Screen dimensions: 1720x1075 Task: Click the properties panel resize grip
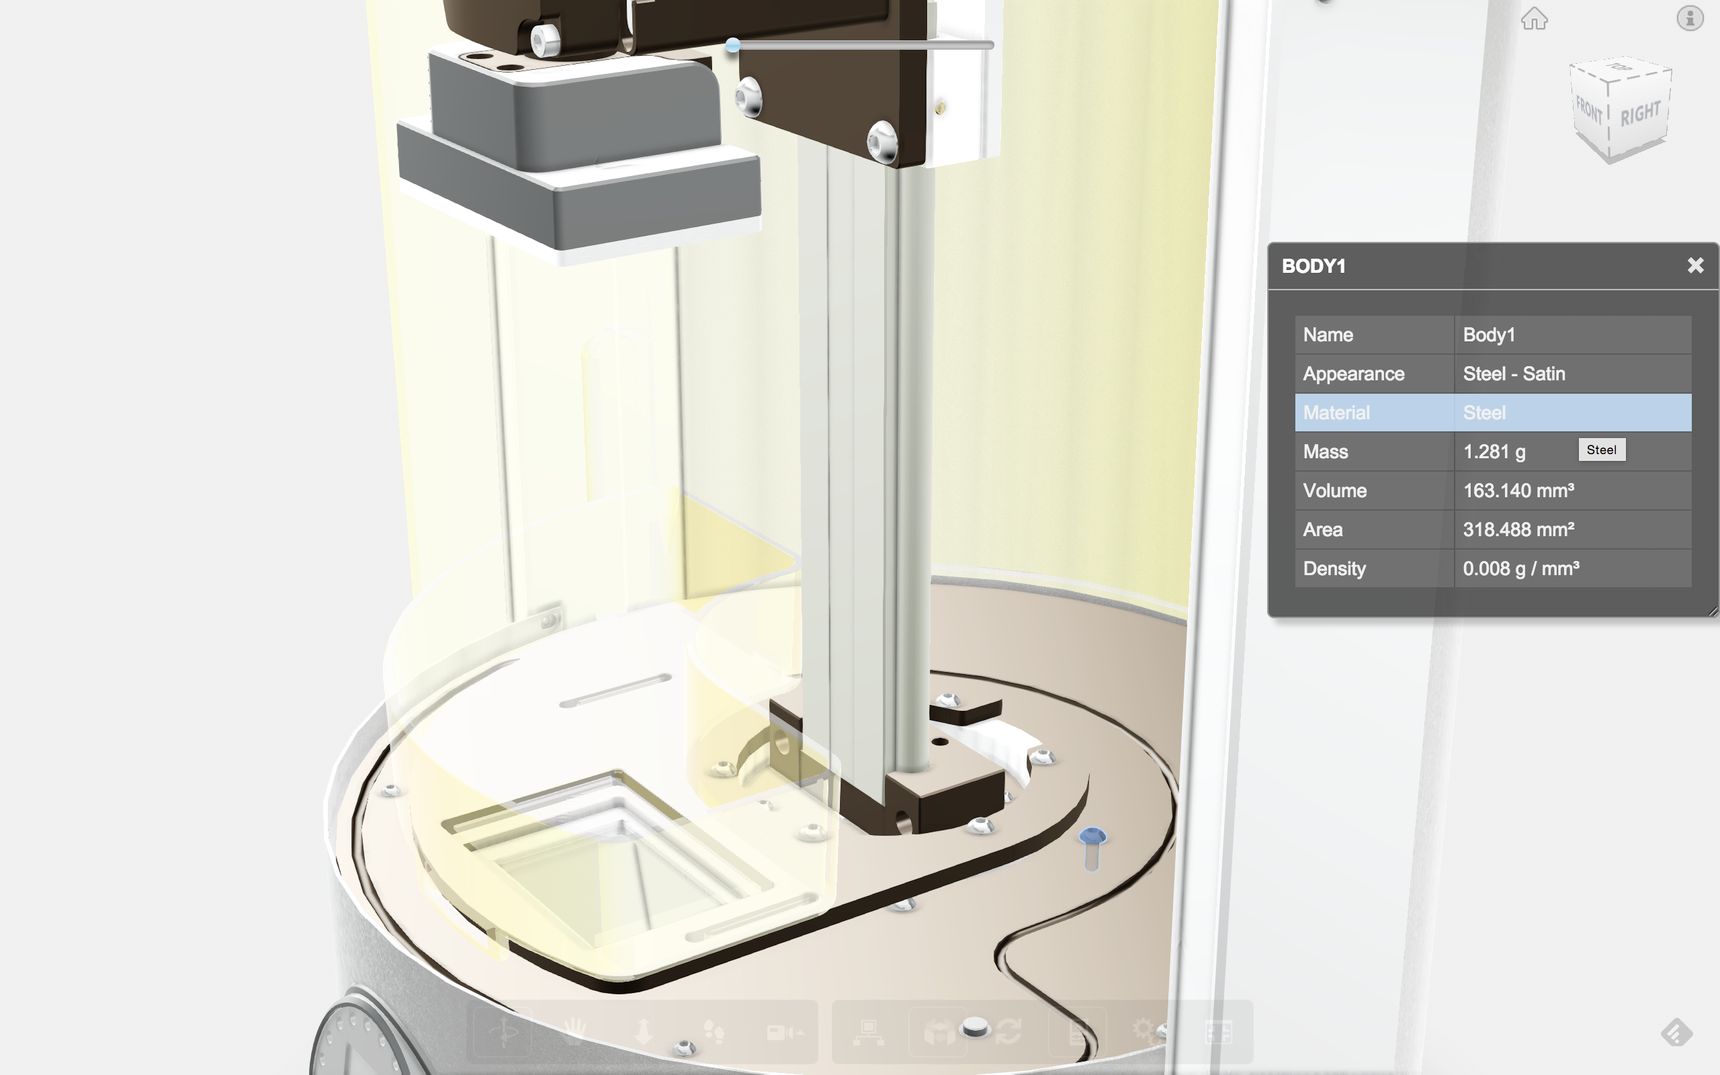[1712, 610]
